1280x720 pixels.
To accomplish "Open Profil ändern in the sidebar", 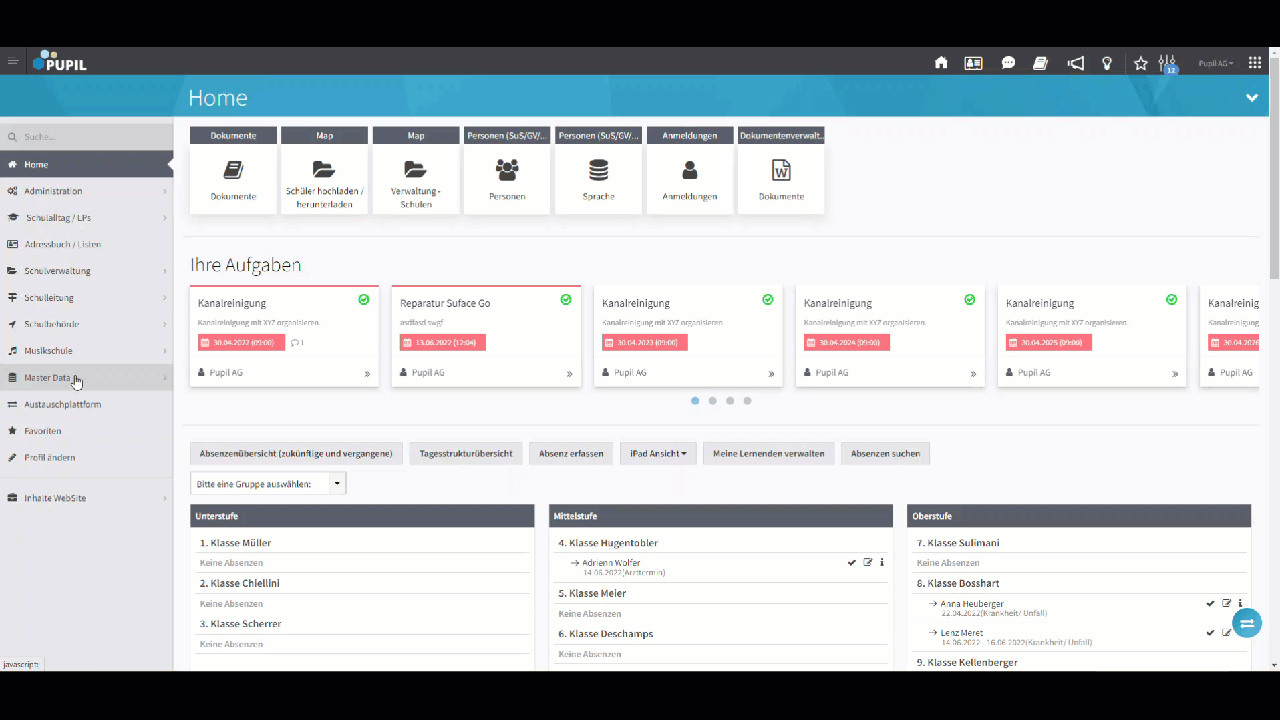I will click(x=87, y=457).
